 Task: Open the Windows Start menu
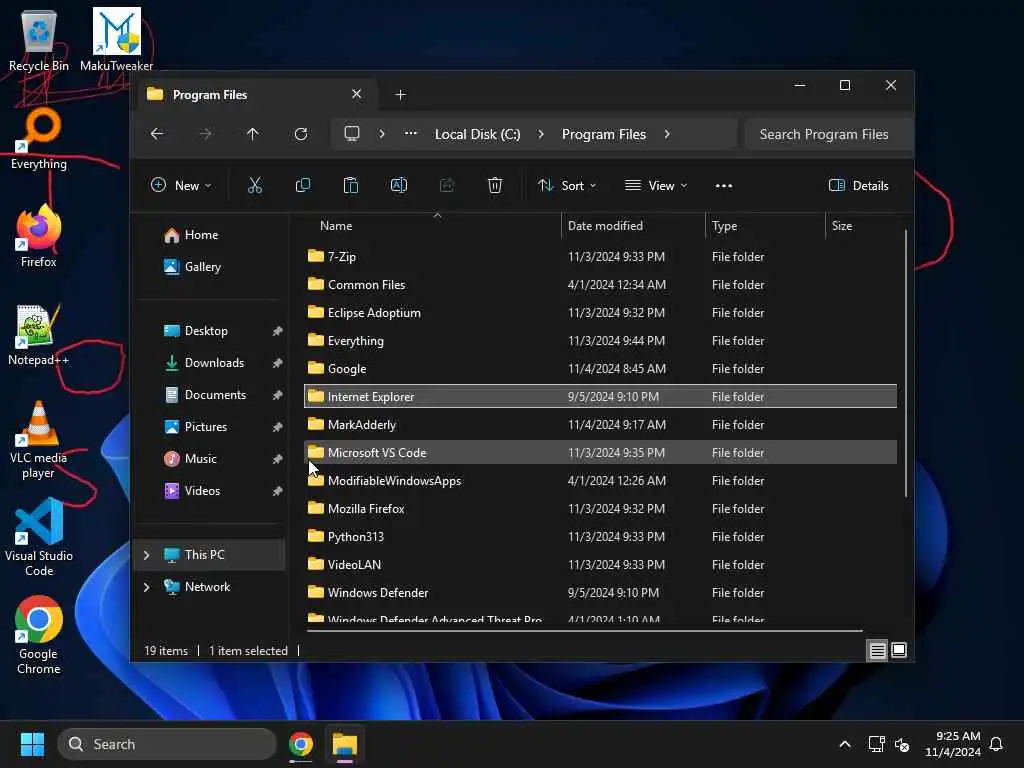point(32,744)
